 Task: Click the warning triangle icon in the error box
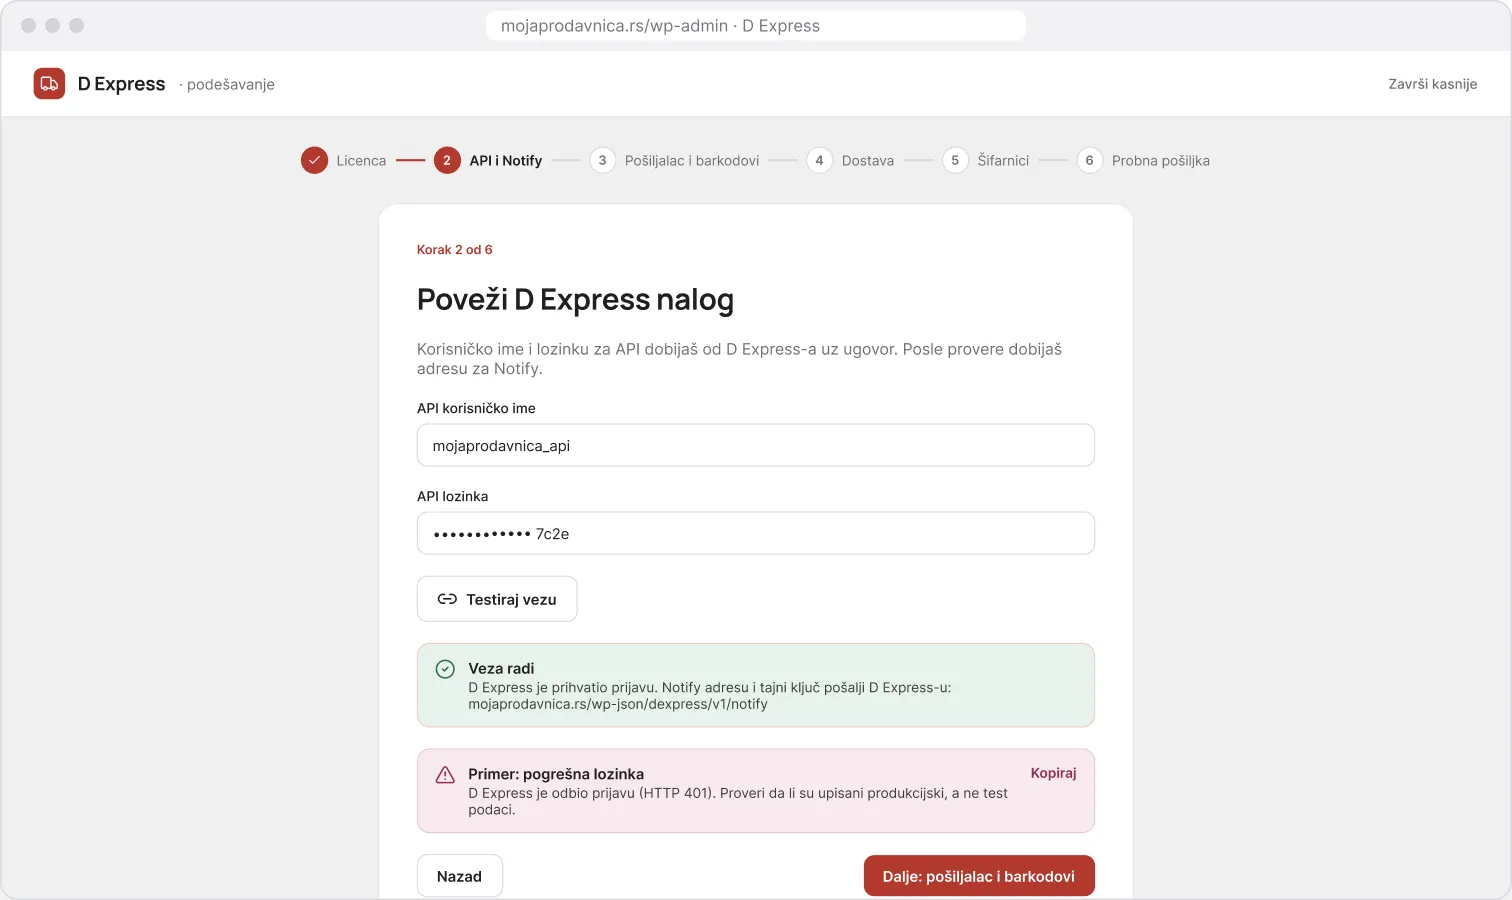(445, 775)
